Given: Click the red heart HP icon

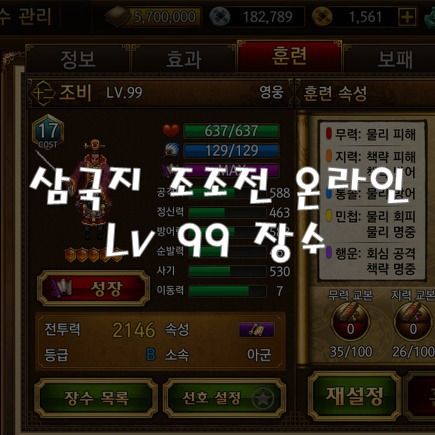Looking at the screenshot, I should [172, 130].
